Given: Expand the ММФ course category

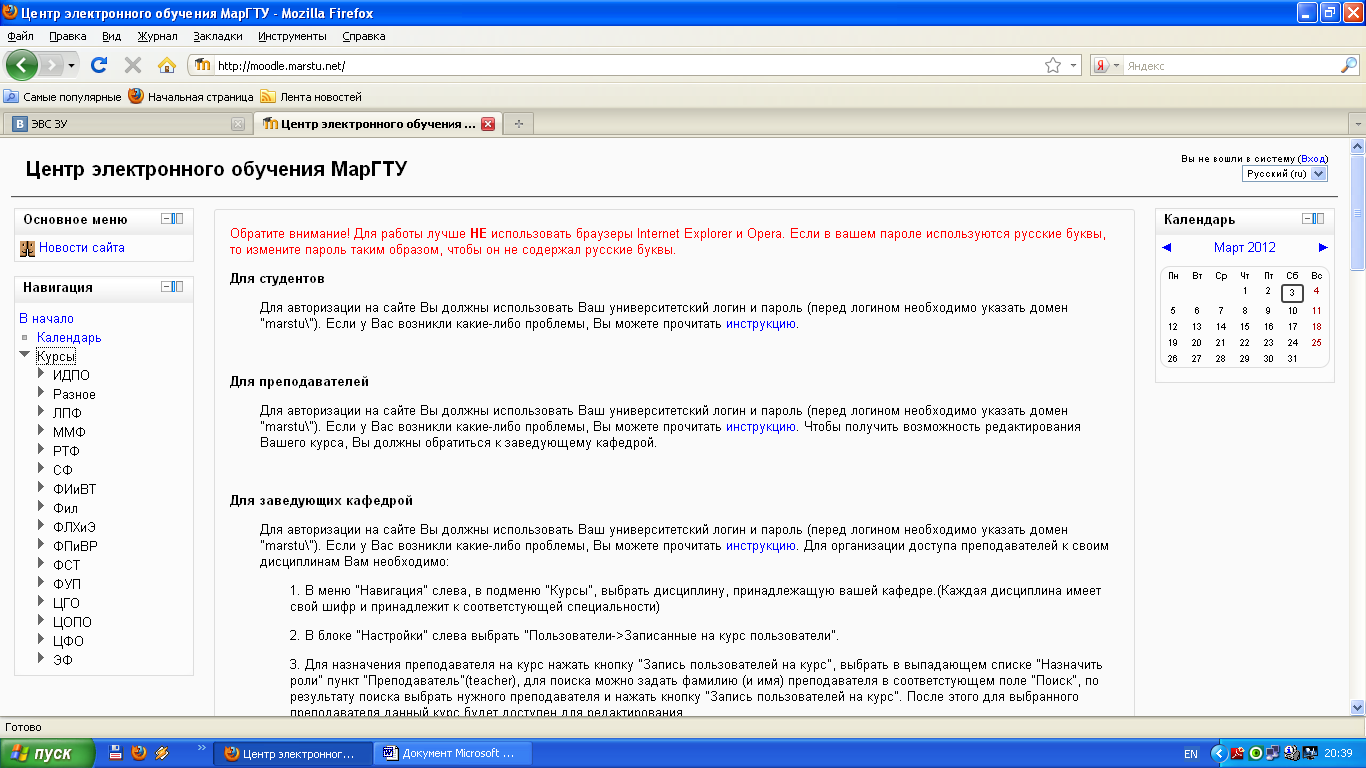Looking at the screenshot, I should click(x=42, y=431).
